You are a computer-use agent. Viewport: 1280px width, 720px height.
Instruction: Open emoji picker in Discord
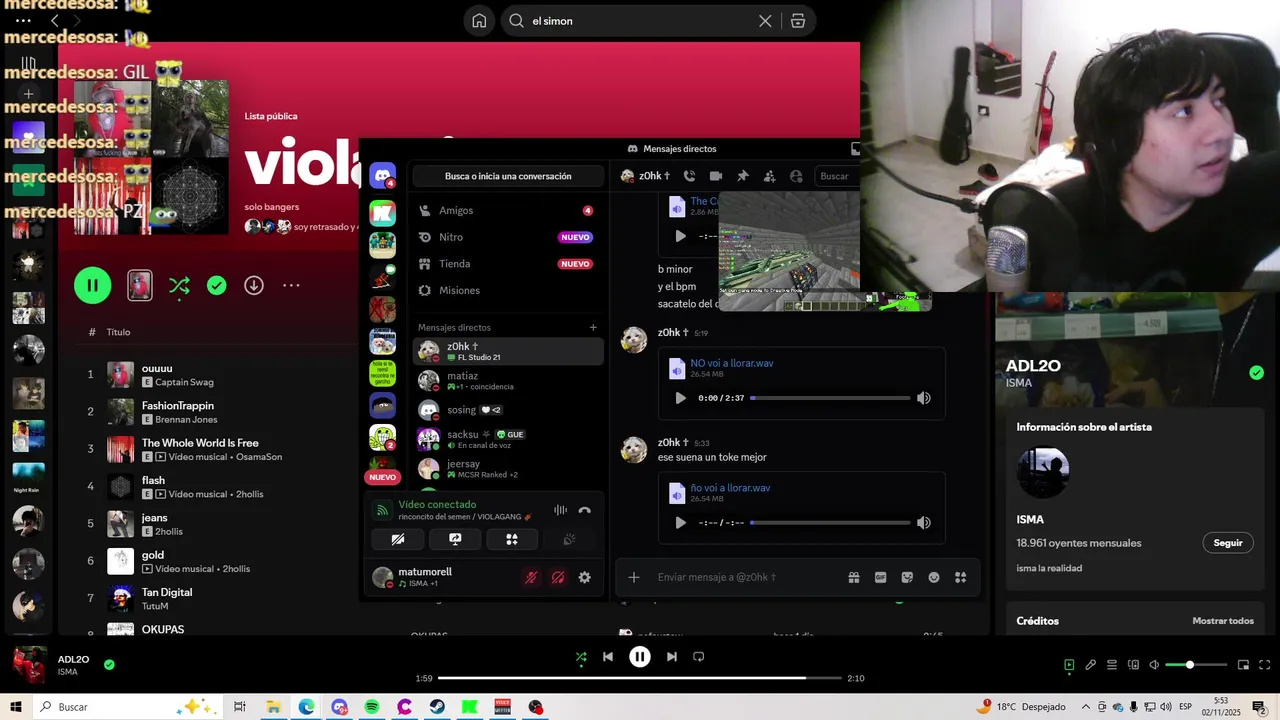[934, 577]
